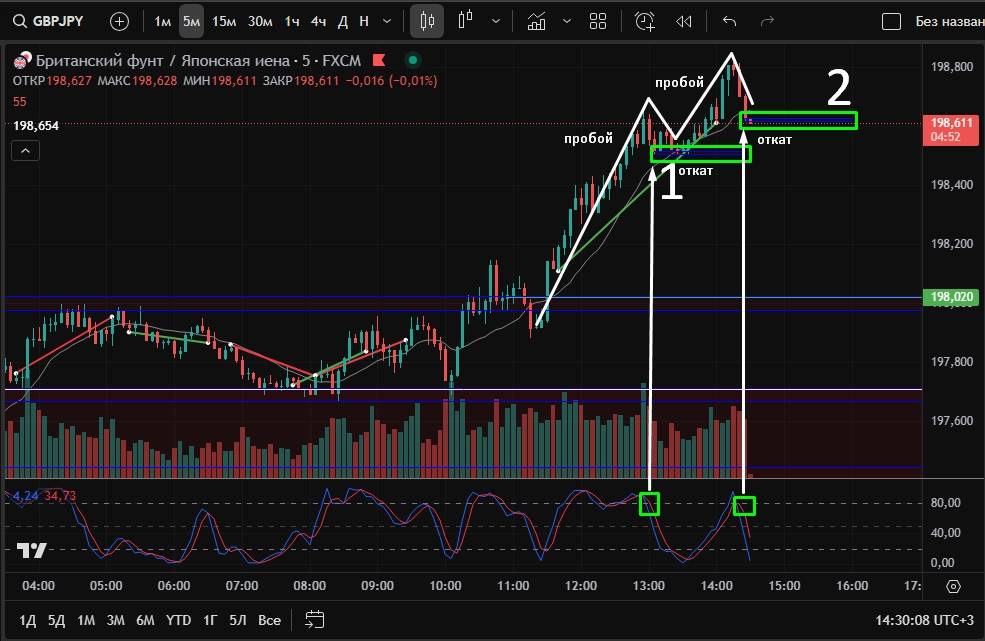Screen dimensions: 985x641
Task: Create an alert with the alarm clock icon
Action: [x=645, y=21]
